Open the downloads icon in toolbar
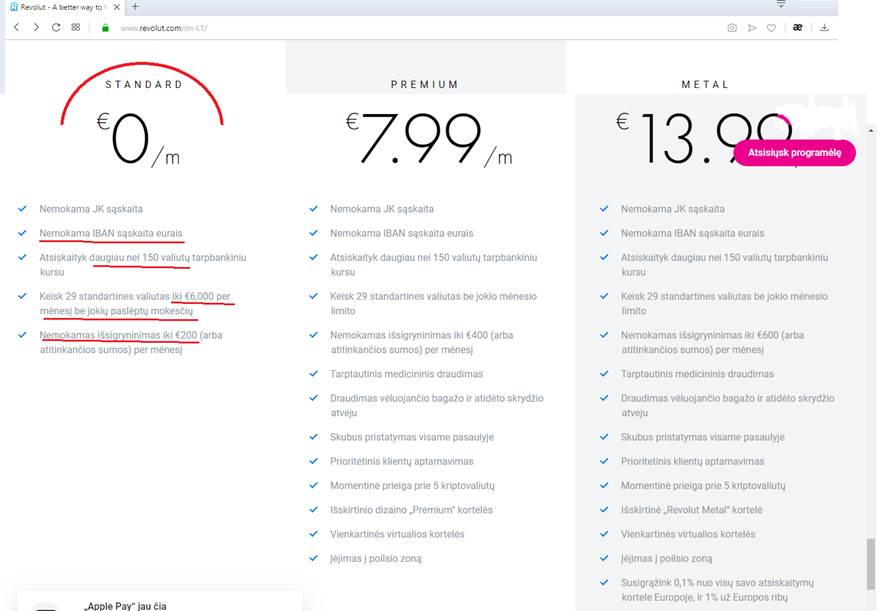 click(825, 27)
